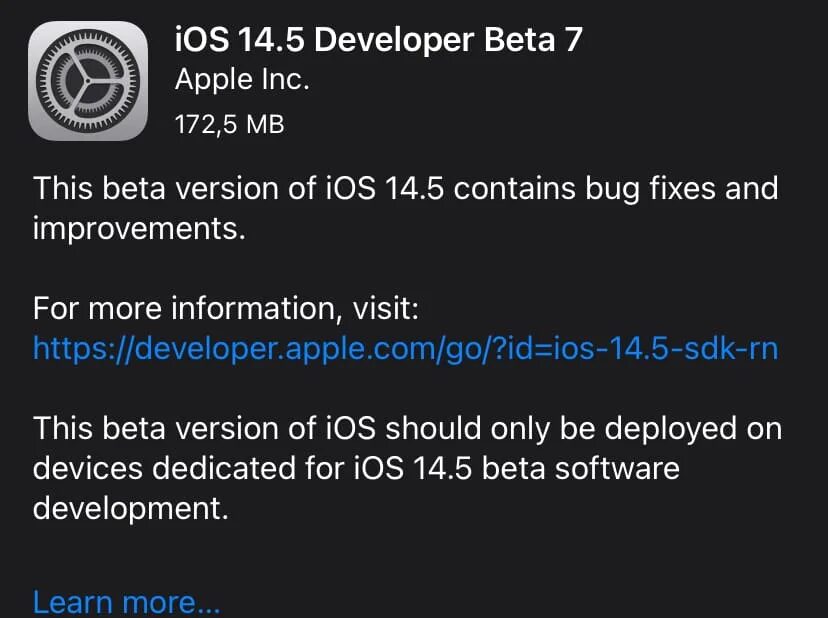
Task: Click the word "development." ending the warning
Action: [x=131, y=508]
